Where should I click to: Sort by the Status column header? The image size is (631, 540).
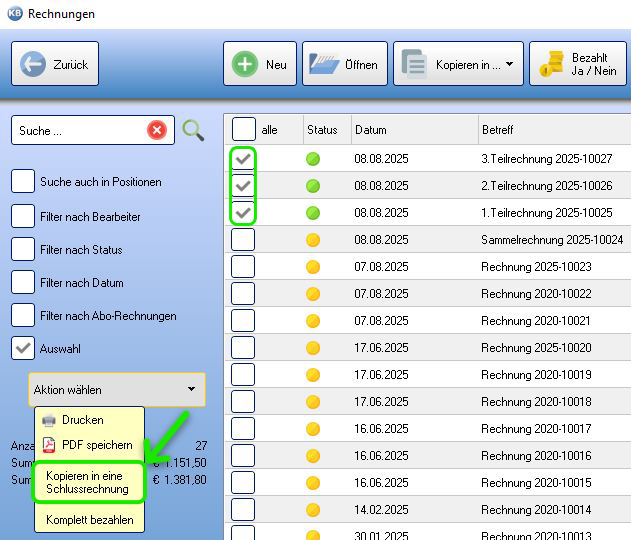[327, 130]
